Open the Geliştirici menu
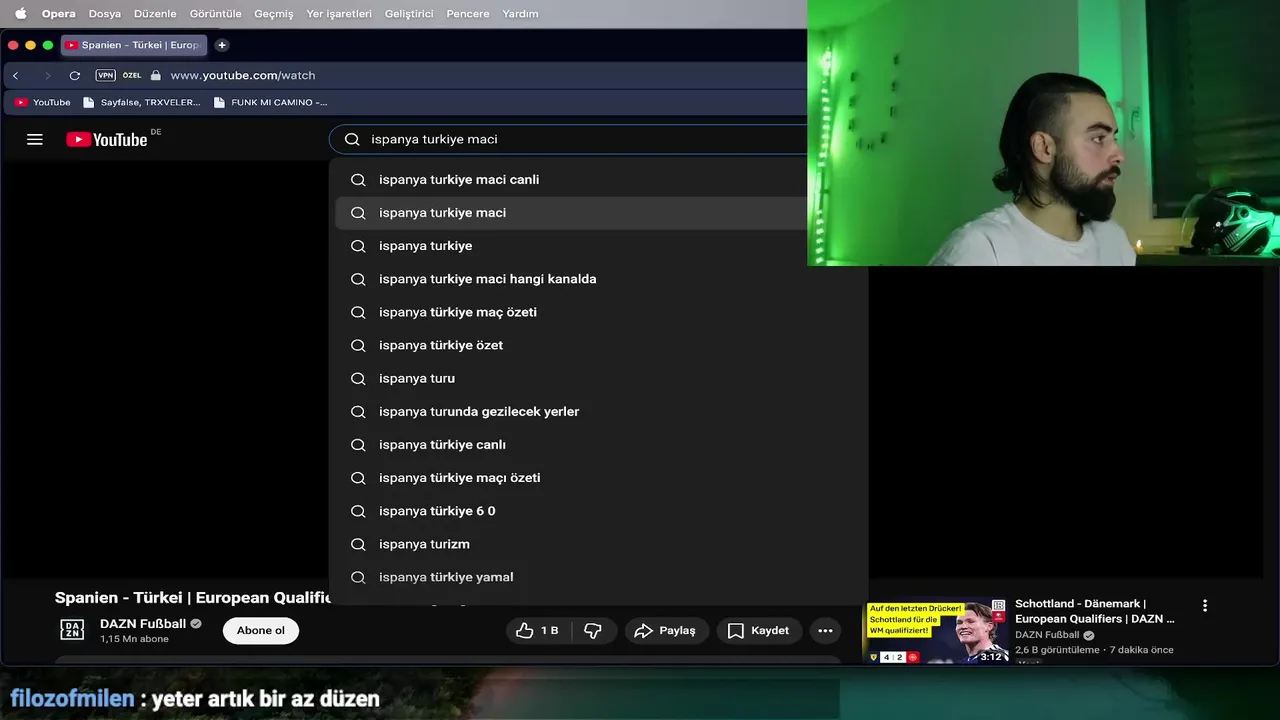 (409, 14)
